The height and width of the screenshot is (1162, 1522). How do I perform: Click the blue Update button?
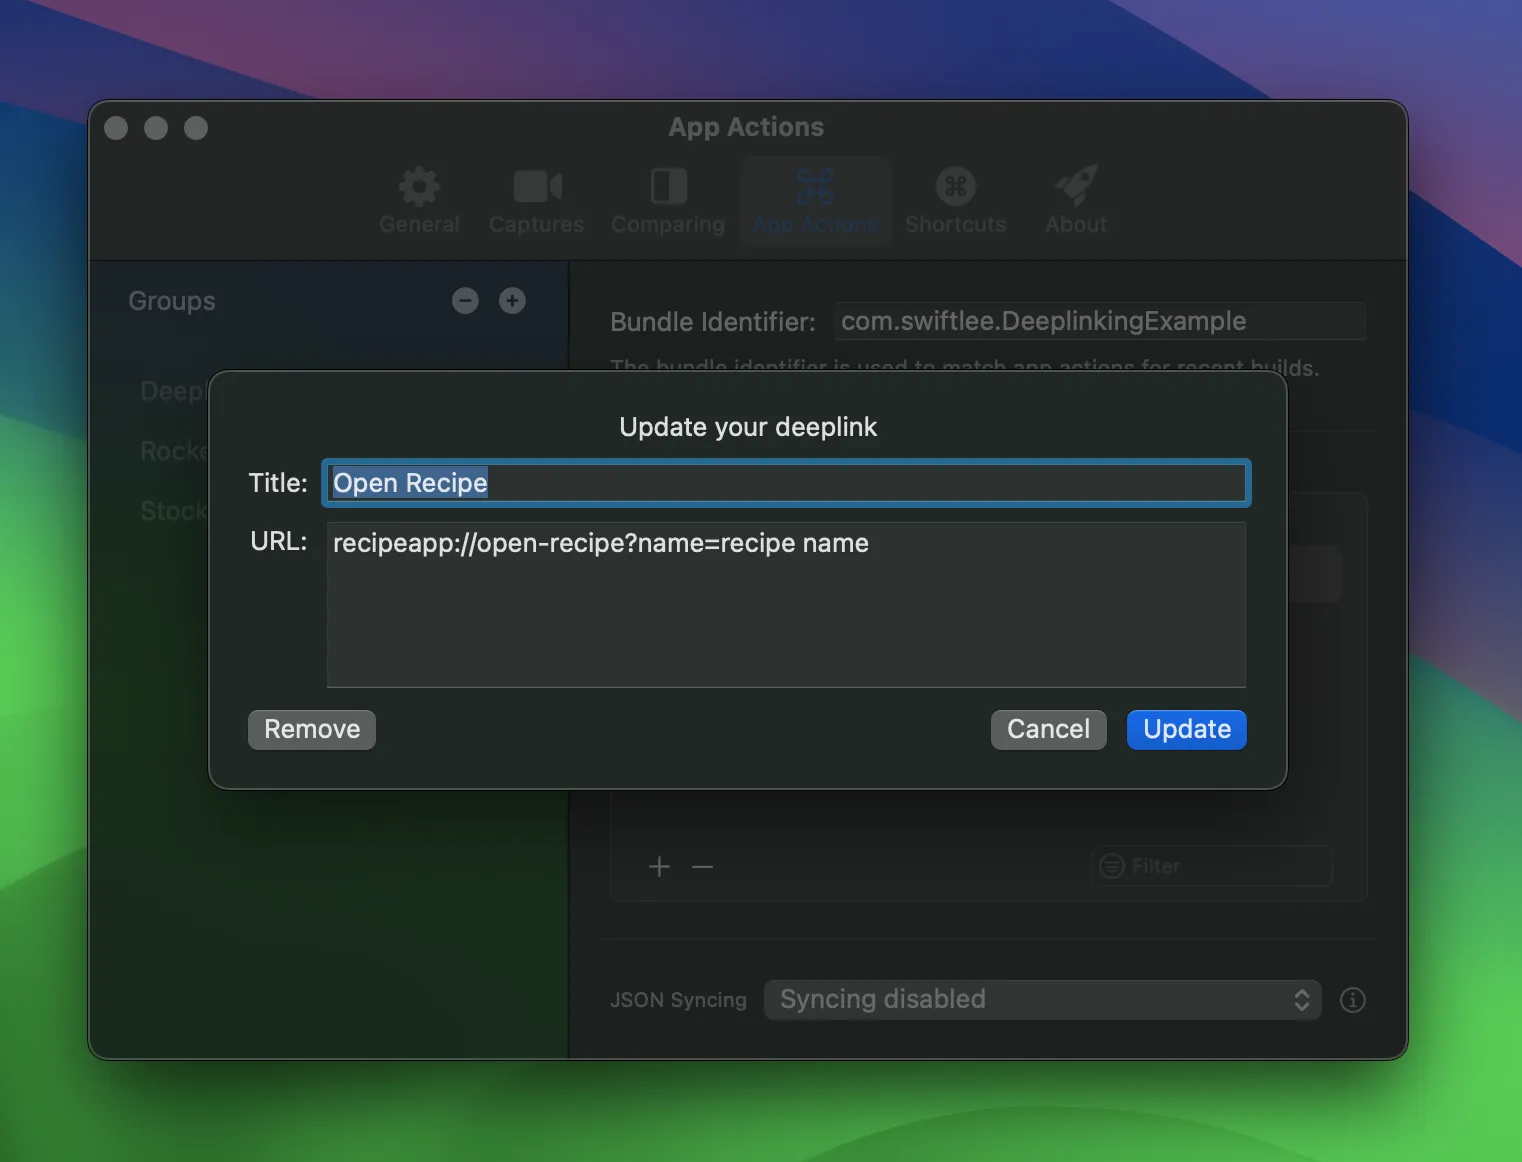(1186, 730)
